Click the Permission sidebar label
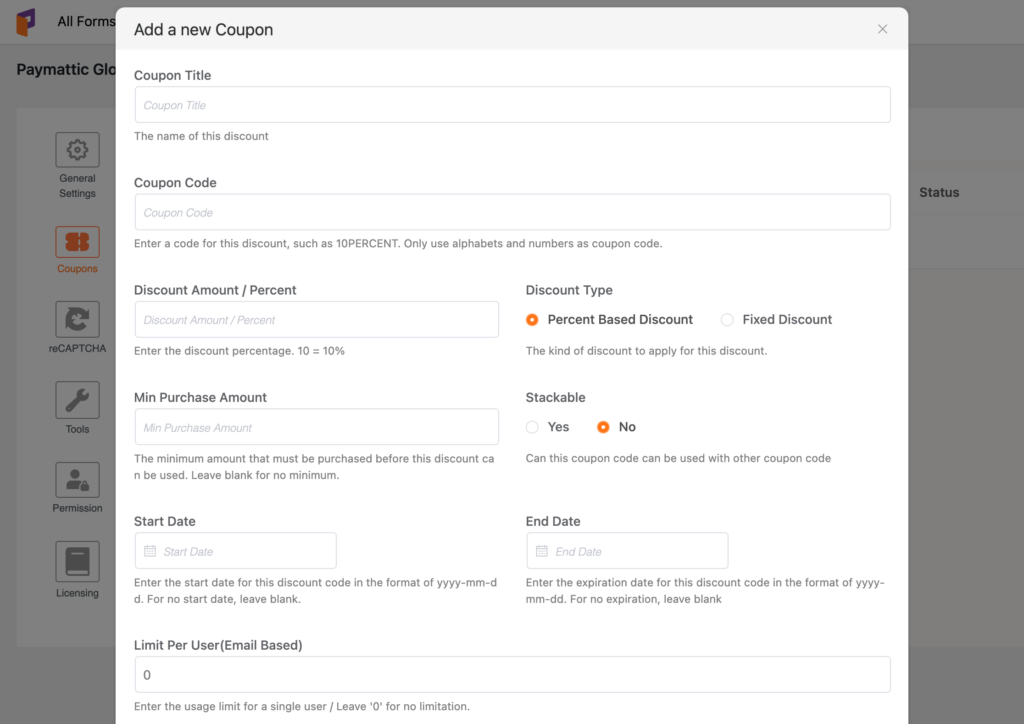Screen dimensions: 1024x724 click(x=77, y=508)
